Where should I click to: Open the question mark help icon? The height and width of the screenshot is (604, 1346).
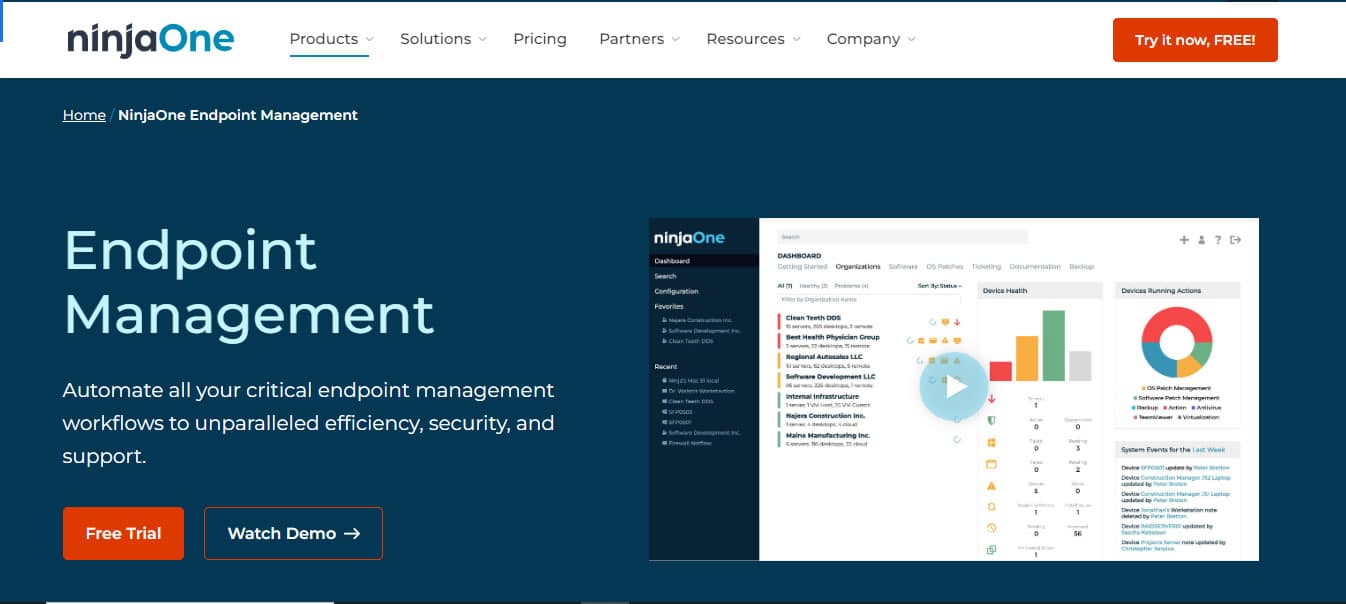tap(1217, 240)
